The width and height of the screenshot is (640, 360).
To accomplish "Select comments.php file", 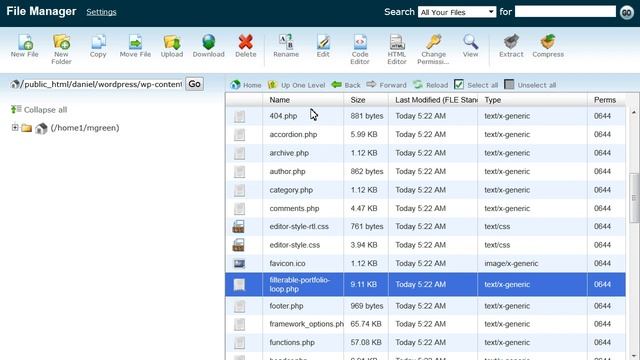I will tap(294, 209).
